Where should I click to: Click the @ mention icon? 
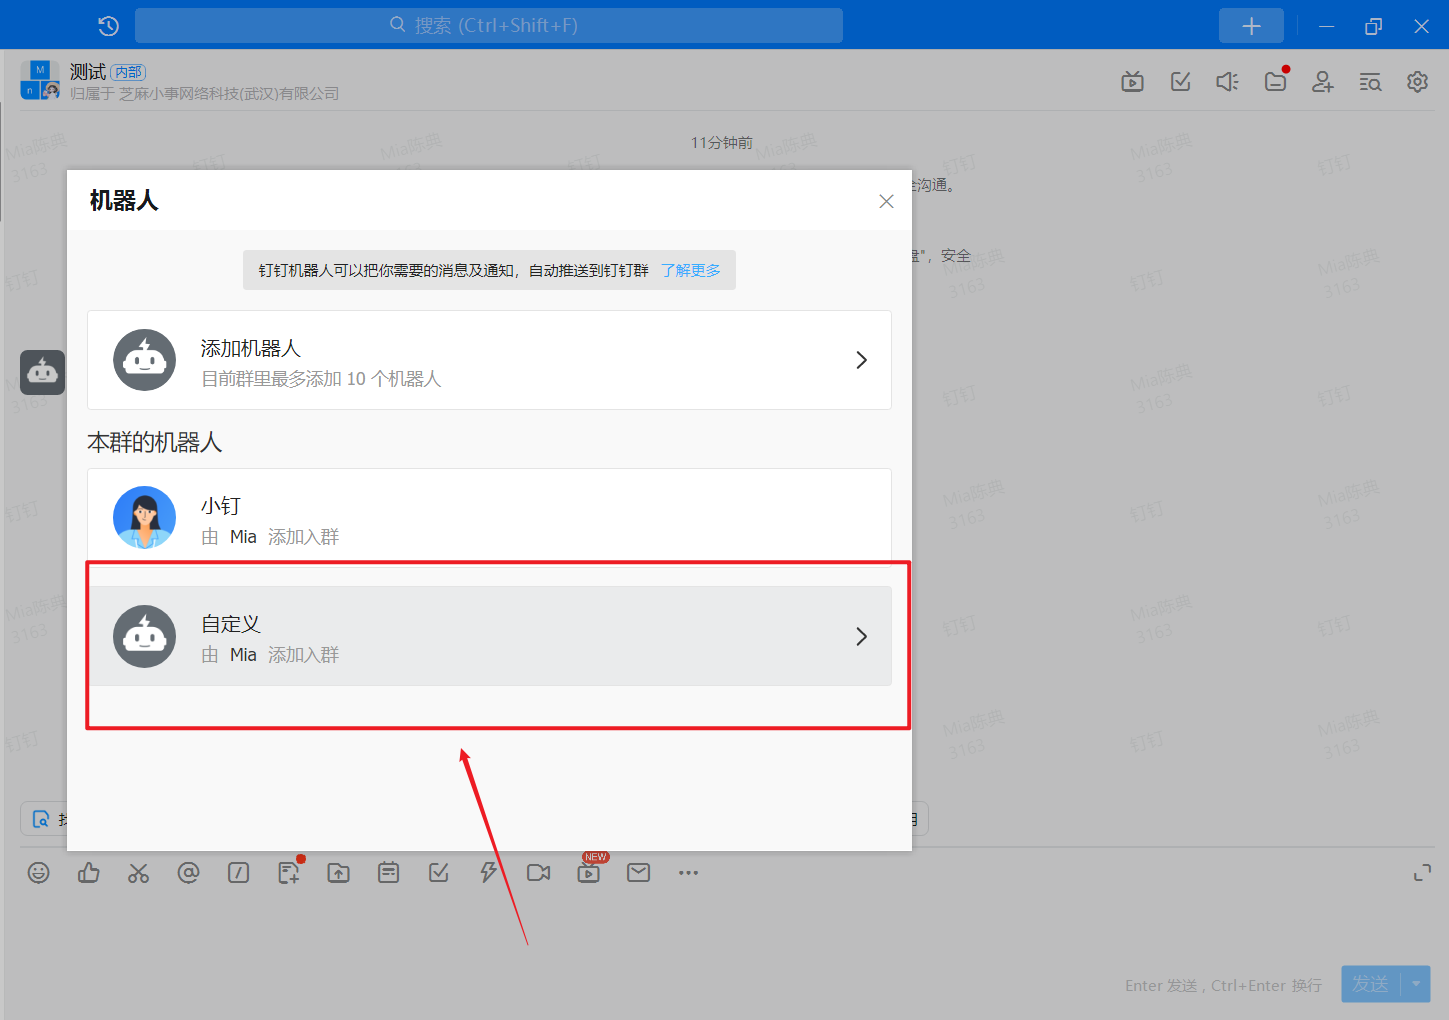188,873
